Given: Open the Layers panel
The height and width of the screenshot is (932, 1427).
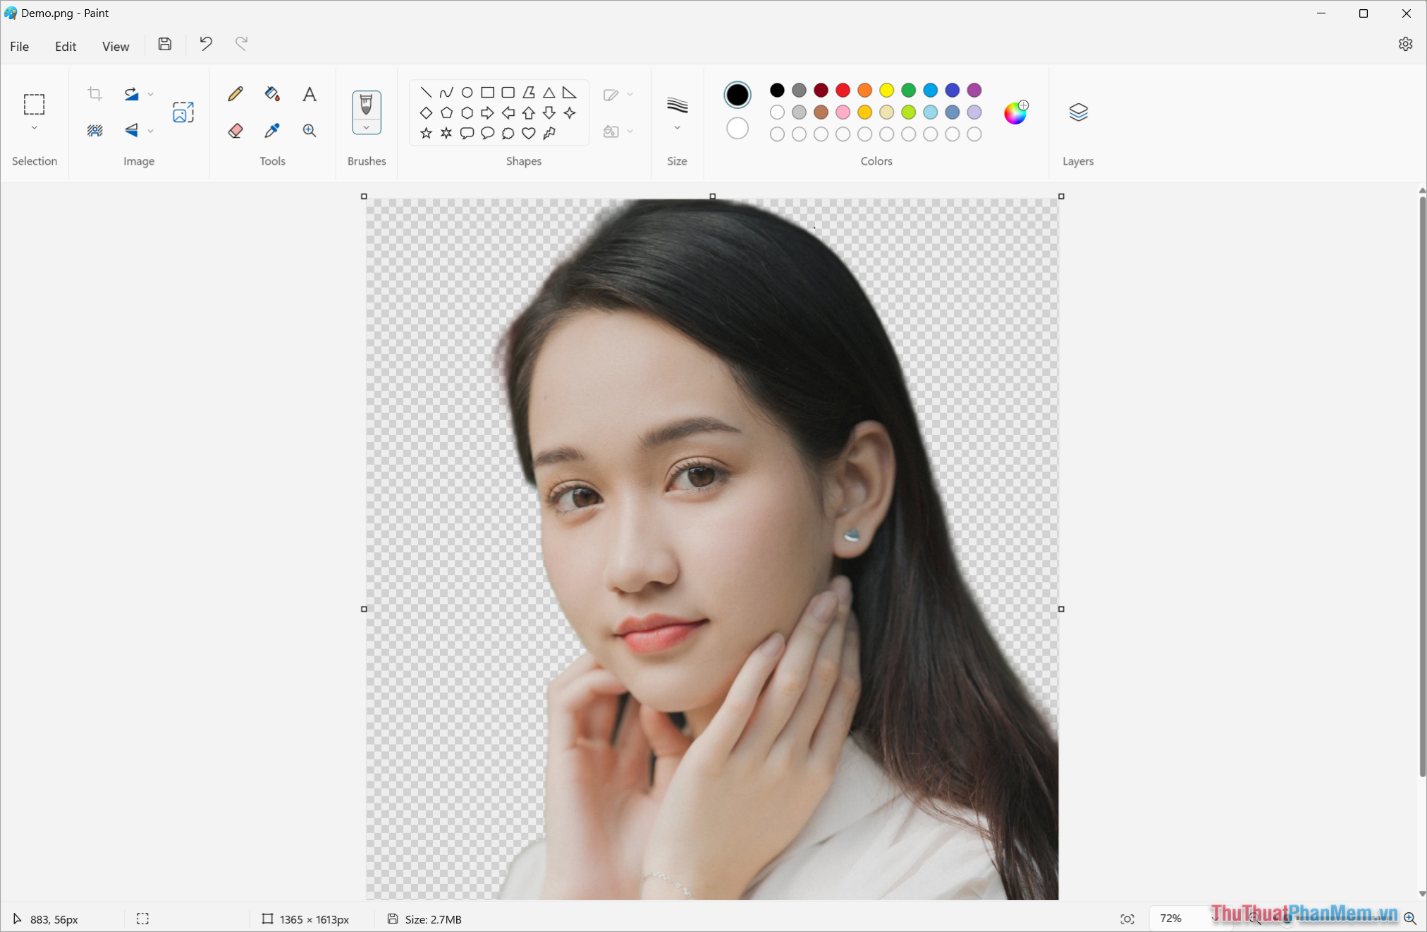Looking at the screenshot, I should pyautogui.click(x=1078, y=112).
